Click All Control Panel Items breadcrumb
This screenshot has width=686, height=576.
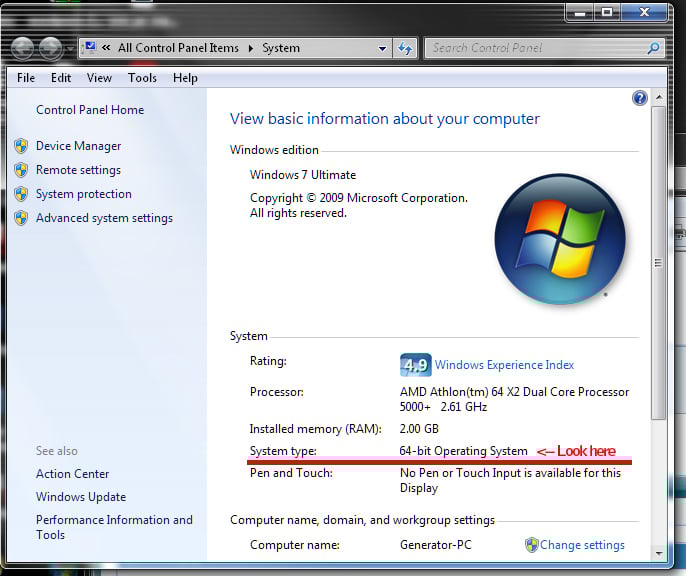click(178, 48)
